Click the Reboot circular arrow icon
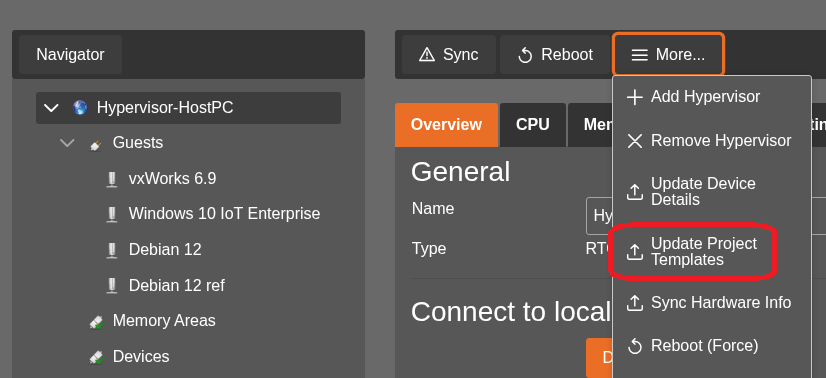 [x=525, y=55]
